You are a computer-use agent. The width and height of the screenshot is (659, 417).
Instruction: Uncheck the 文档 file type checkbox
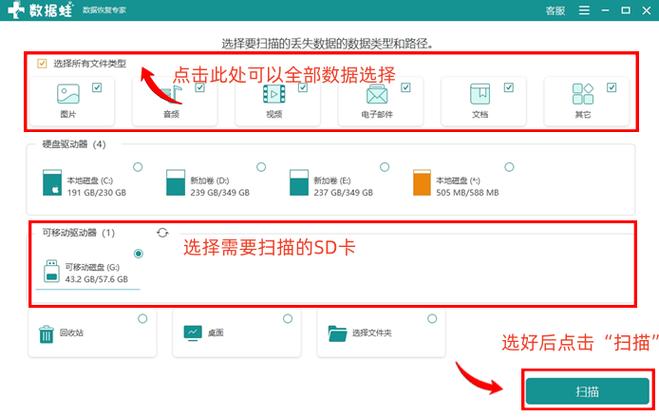(x=509, y=87)
